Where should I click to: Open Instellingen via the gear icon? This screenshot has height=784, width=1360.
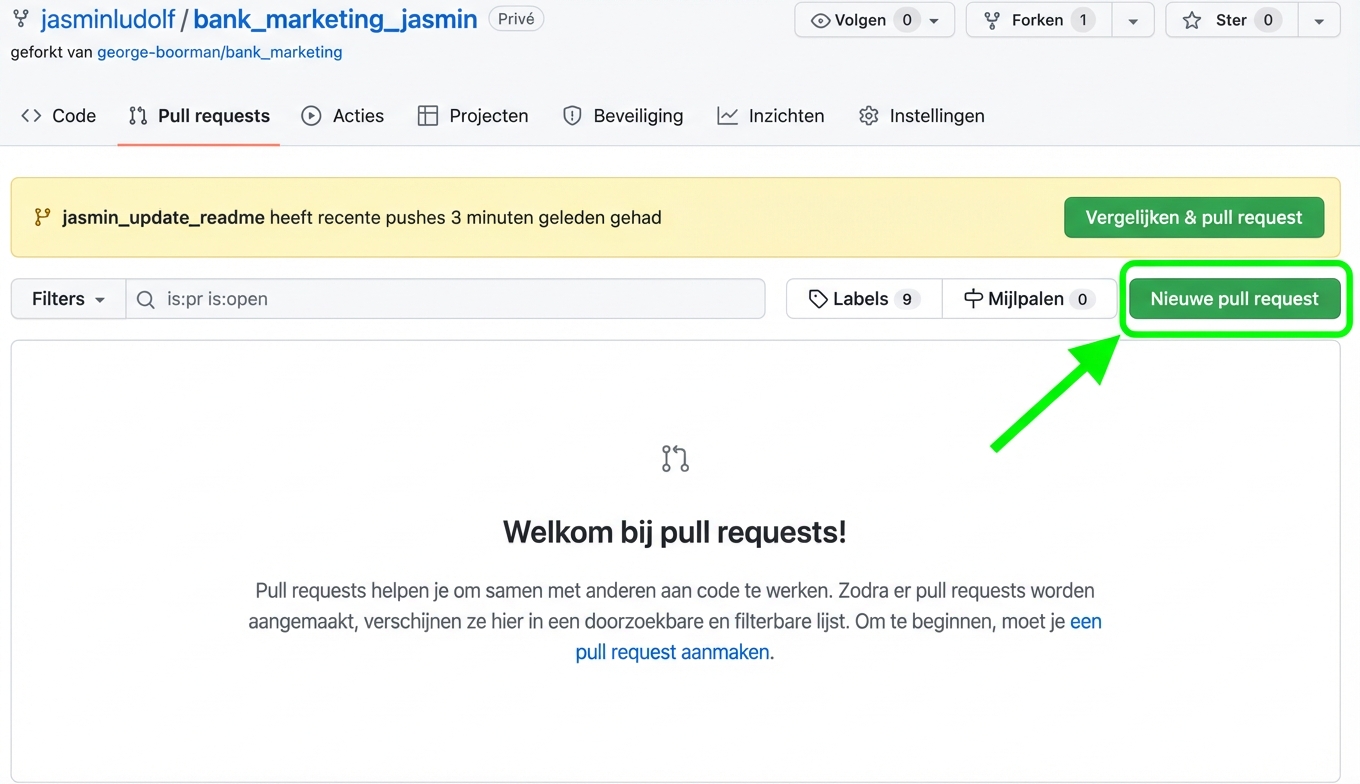[x=868, y=115]
